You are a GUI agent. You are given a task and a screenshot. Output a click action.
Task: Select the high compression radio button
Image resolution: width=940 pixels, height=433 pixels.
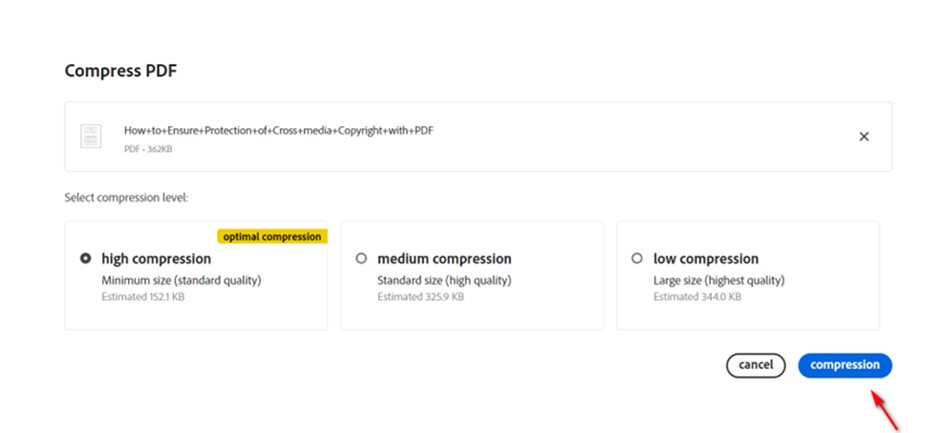[86, 258]
